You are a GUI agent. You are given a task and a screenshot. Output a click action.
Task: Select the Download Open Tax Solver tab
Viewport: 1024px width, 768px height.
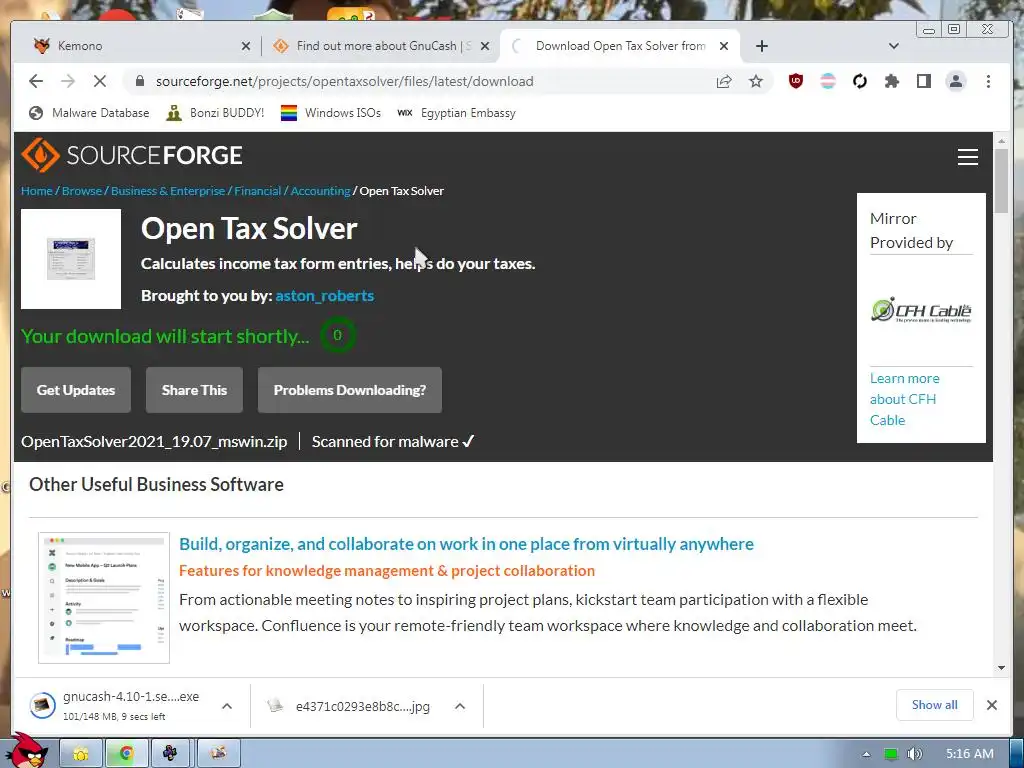click(x=620, y=46)
